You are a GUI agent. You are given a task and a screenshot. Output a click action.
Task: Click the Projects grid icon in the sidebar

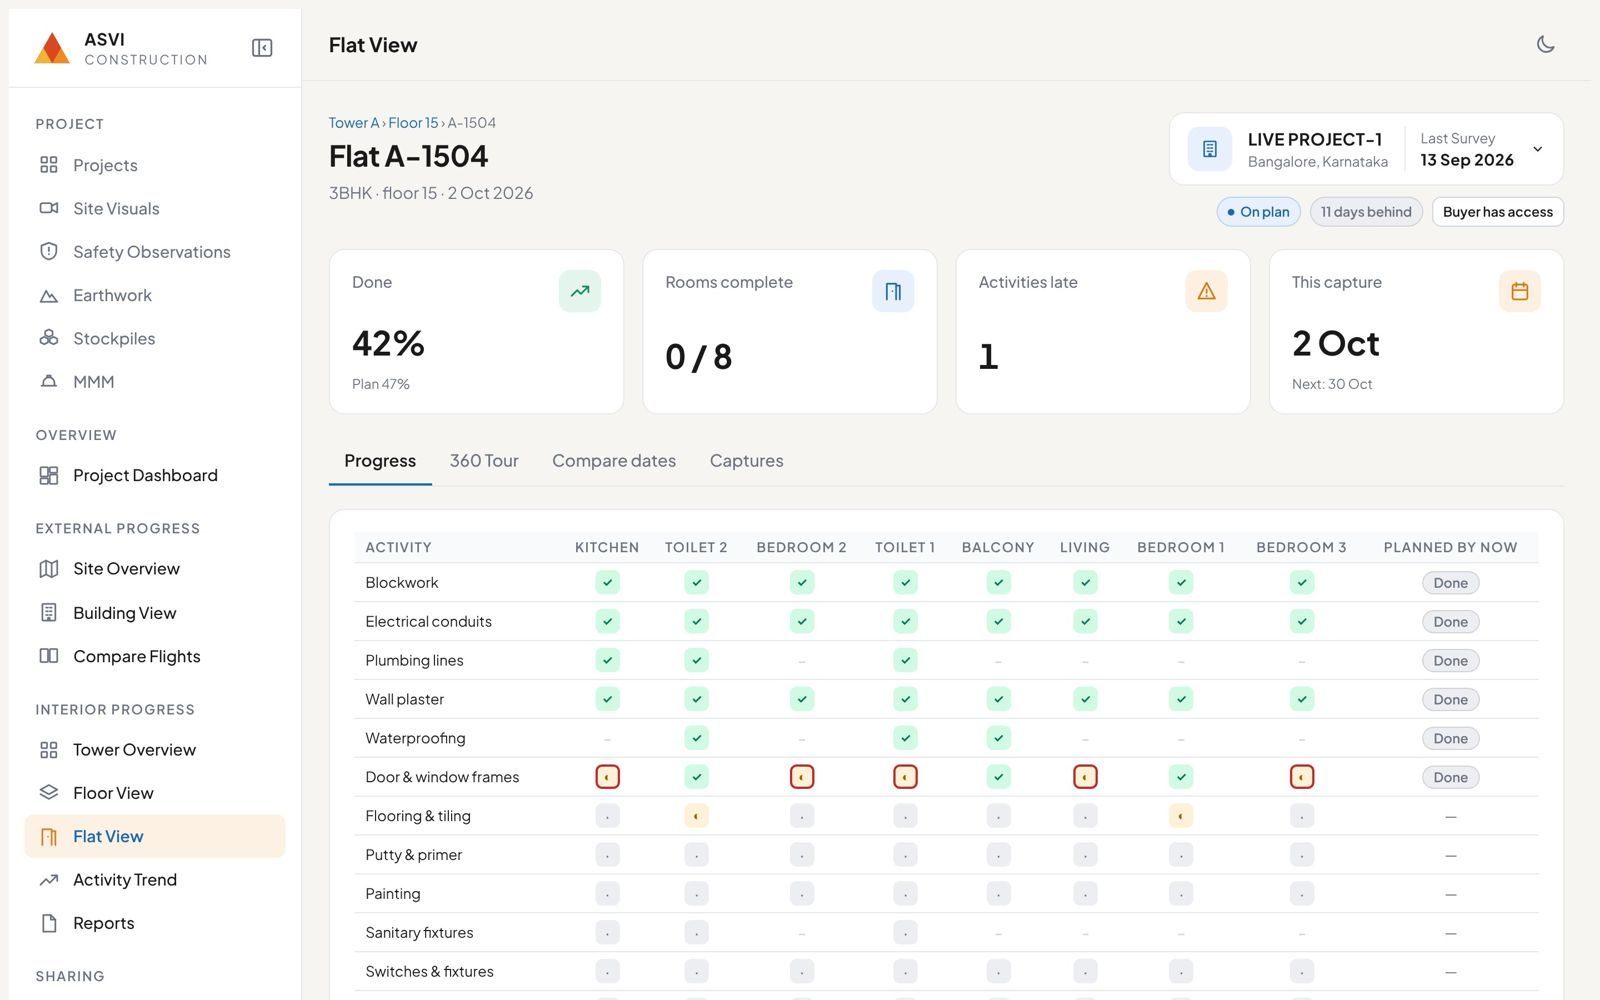[48, 165]
